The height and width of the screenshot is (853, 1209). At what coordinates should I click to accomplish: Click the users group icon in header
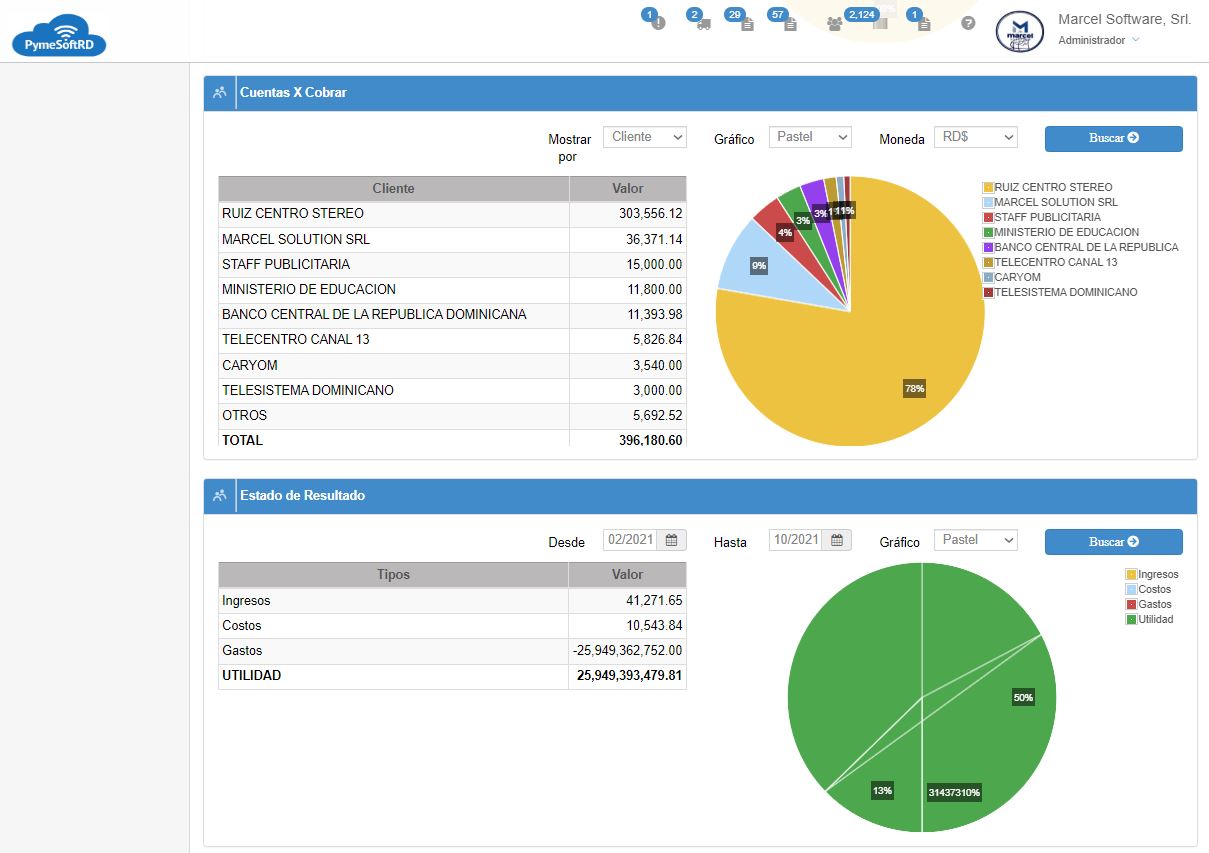(x=834, y=23)
